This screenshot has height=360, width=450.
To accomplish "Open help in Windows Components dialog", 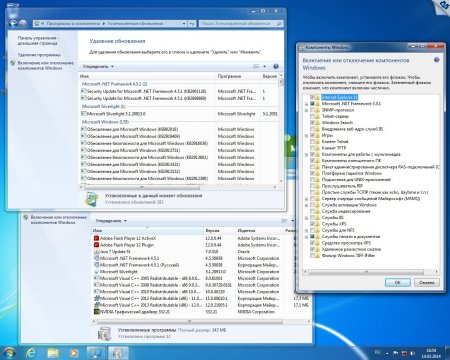I will (x=437, y=60).
